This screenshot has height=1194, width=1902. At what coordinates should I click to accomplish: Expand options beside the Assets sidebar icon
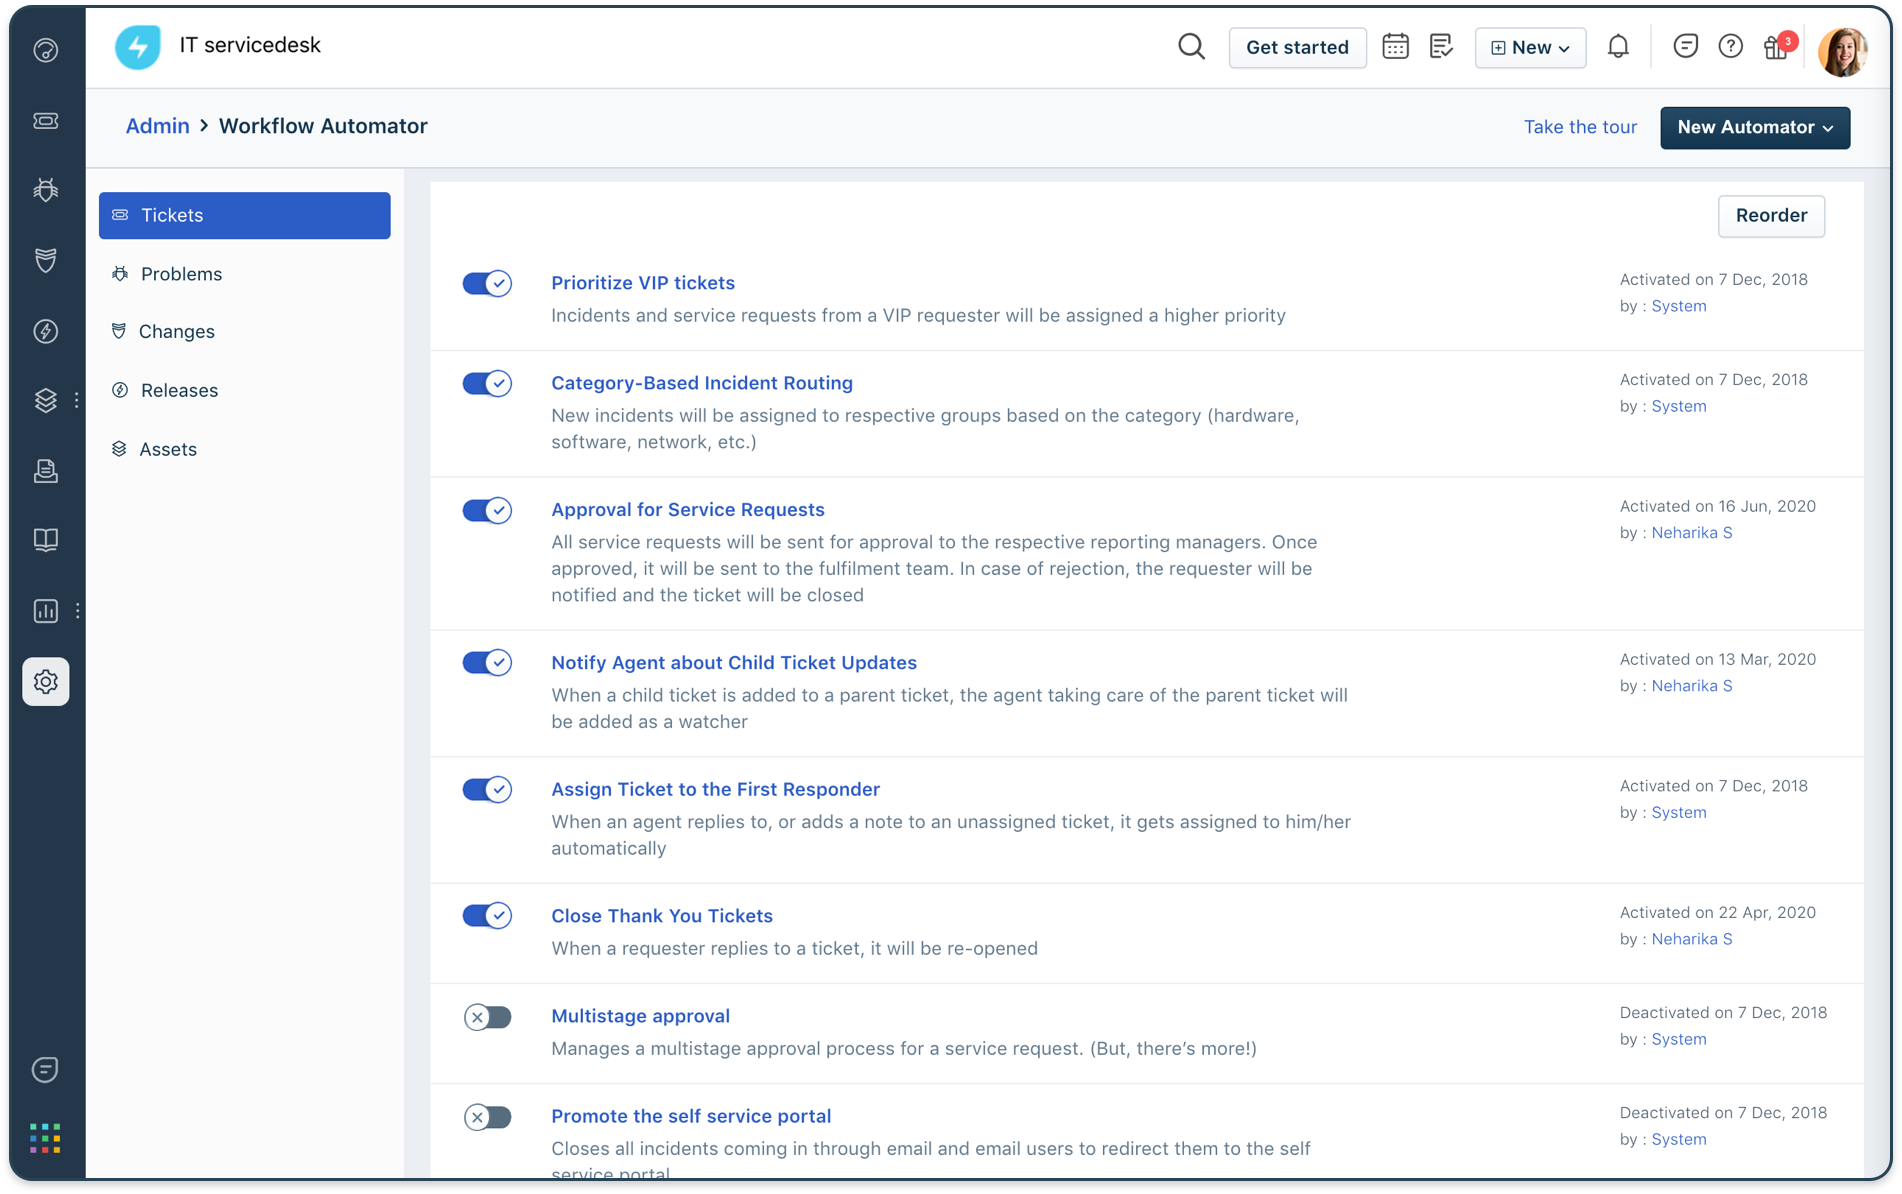click(x=77, y=400)
